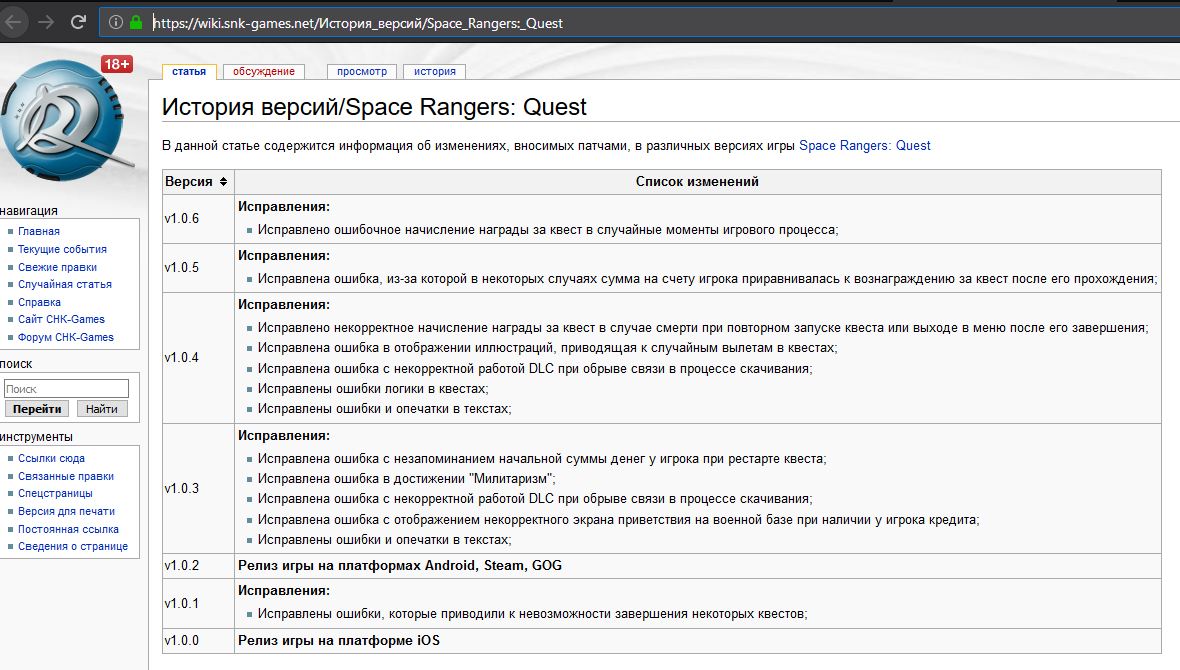1180x670 pixels.
Task: Select version cell v1.0.2
Action: click(x=198, y=566)
